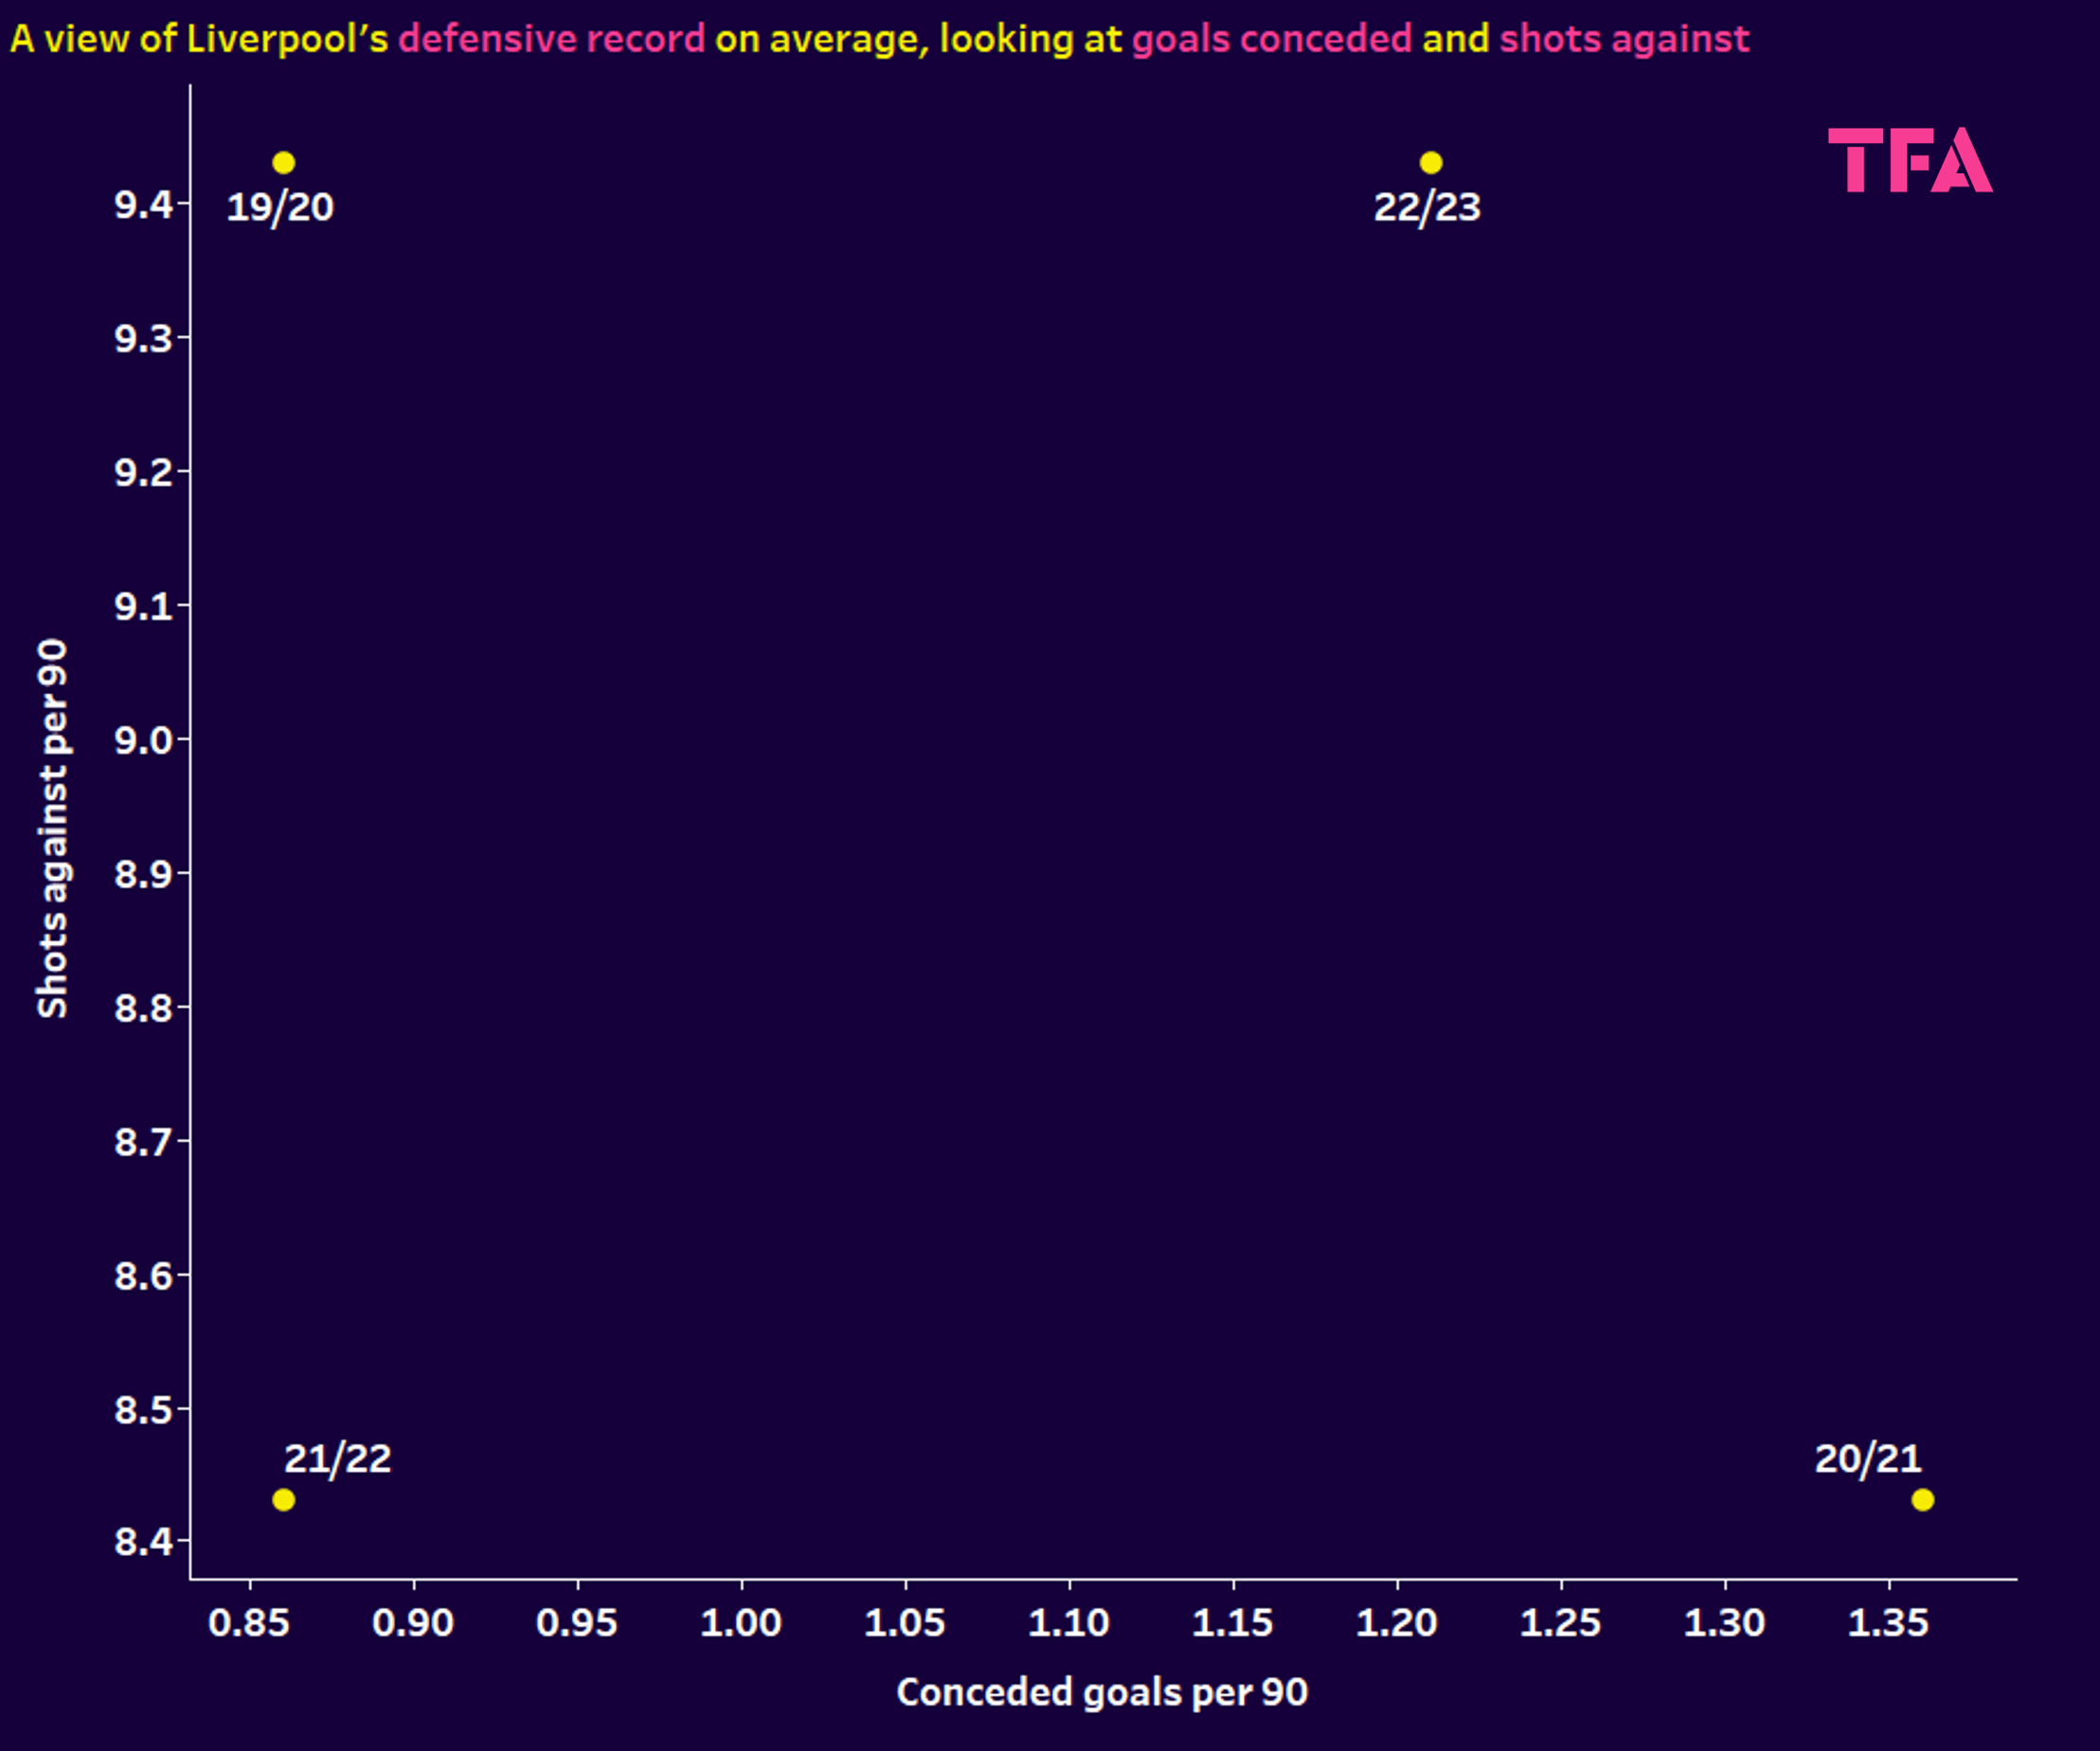
Task: Click the 'Conceded goals per 90' axis title
Action: pyautogui.click(x=1102, y=1693)
